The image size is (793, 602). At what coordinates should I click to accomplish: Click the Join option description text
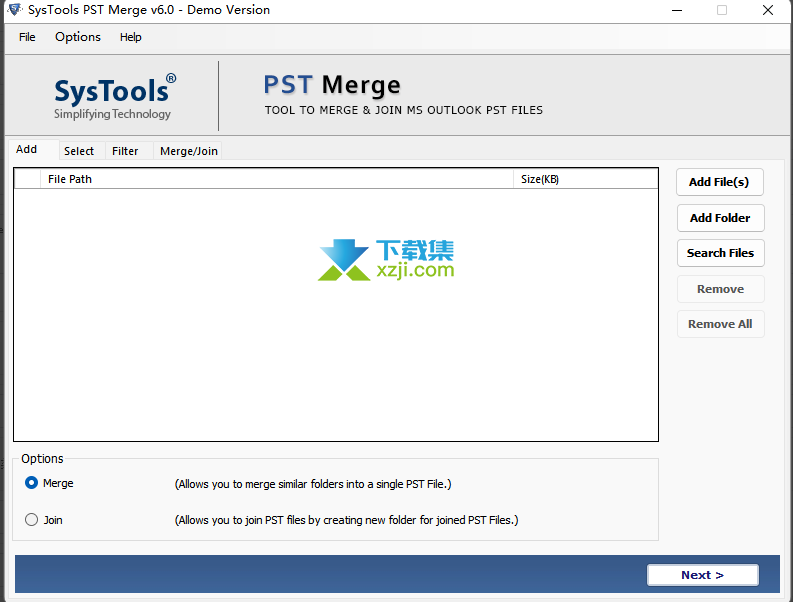click(x=346, y=520)
